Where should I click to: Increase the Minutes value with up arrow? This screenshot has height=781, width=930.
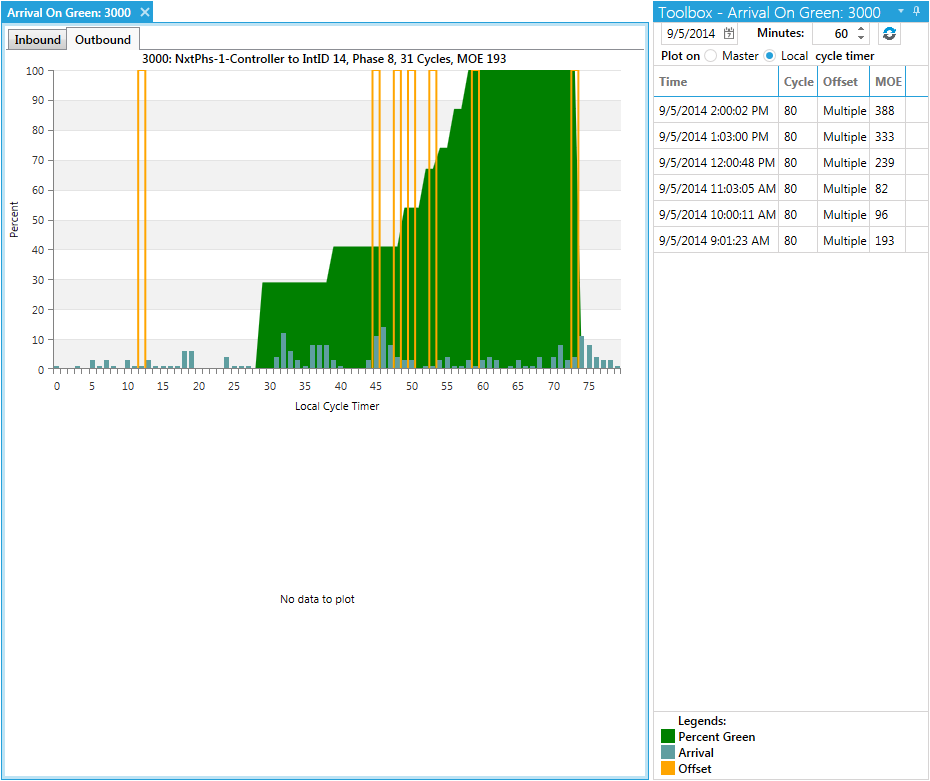click(861, 29)
